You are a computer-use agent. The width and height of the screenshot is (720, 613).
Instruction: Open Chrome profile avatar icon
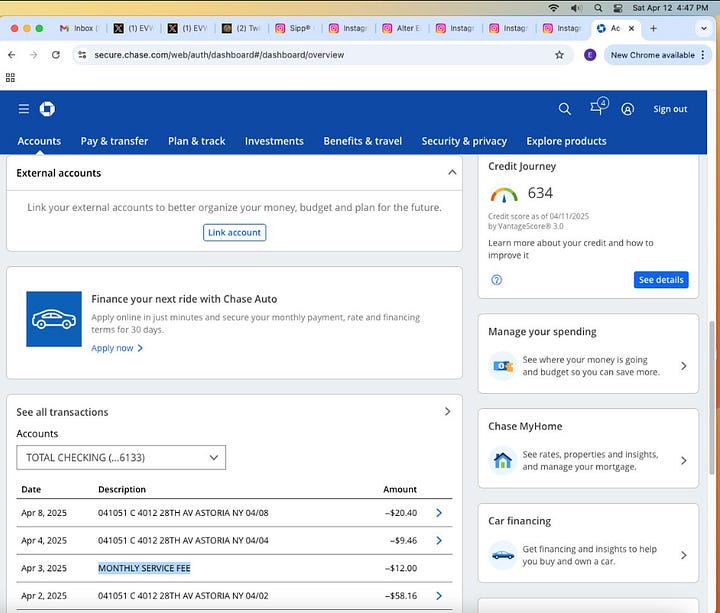coord(590,55)
